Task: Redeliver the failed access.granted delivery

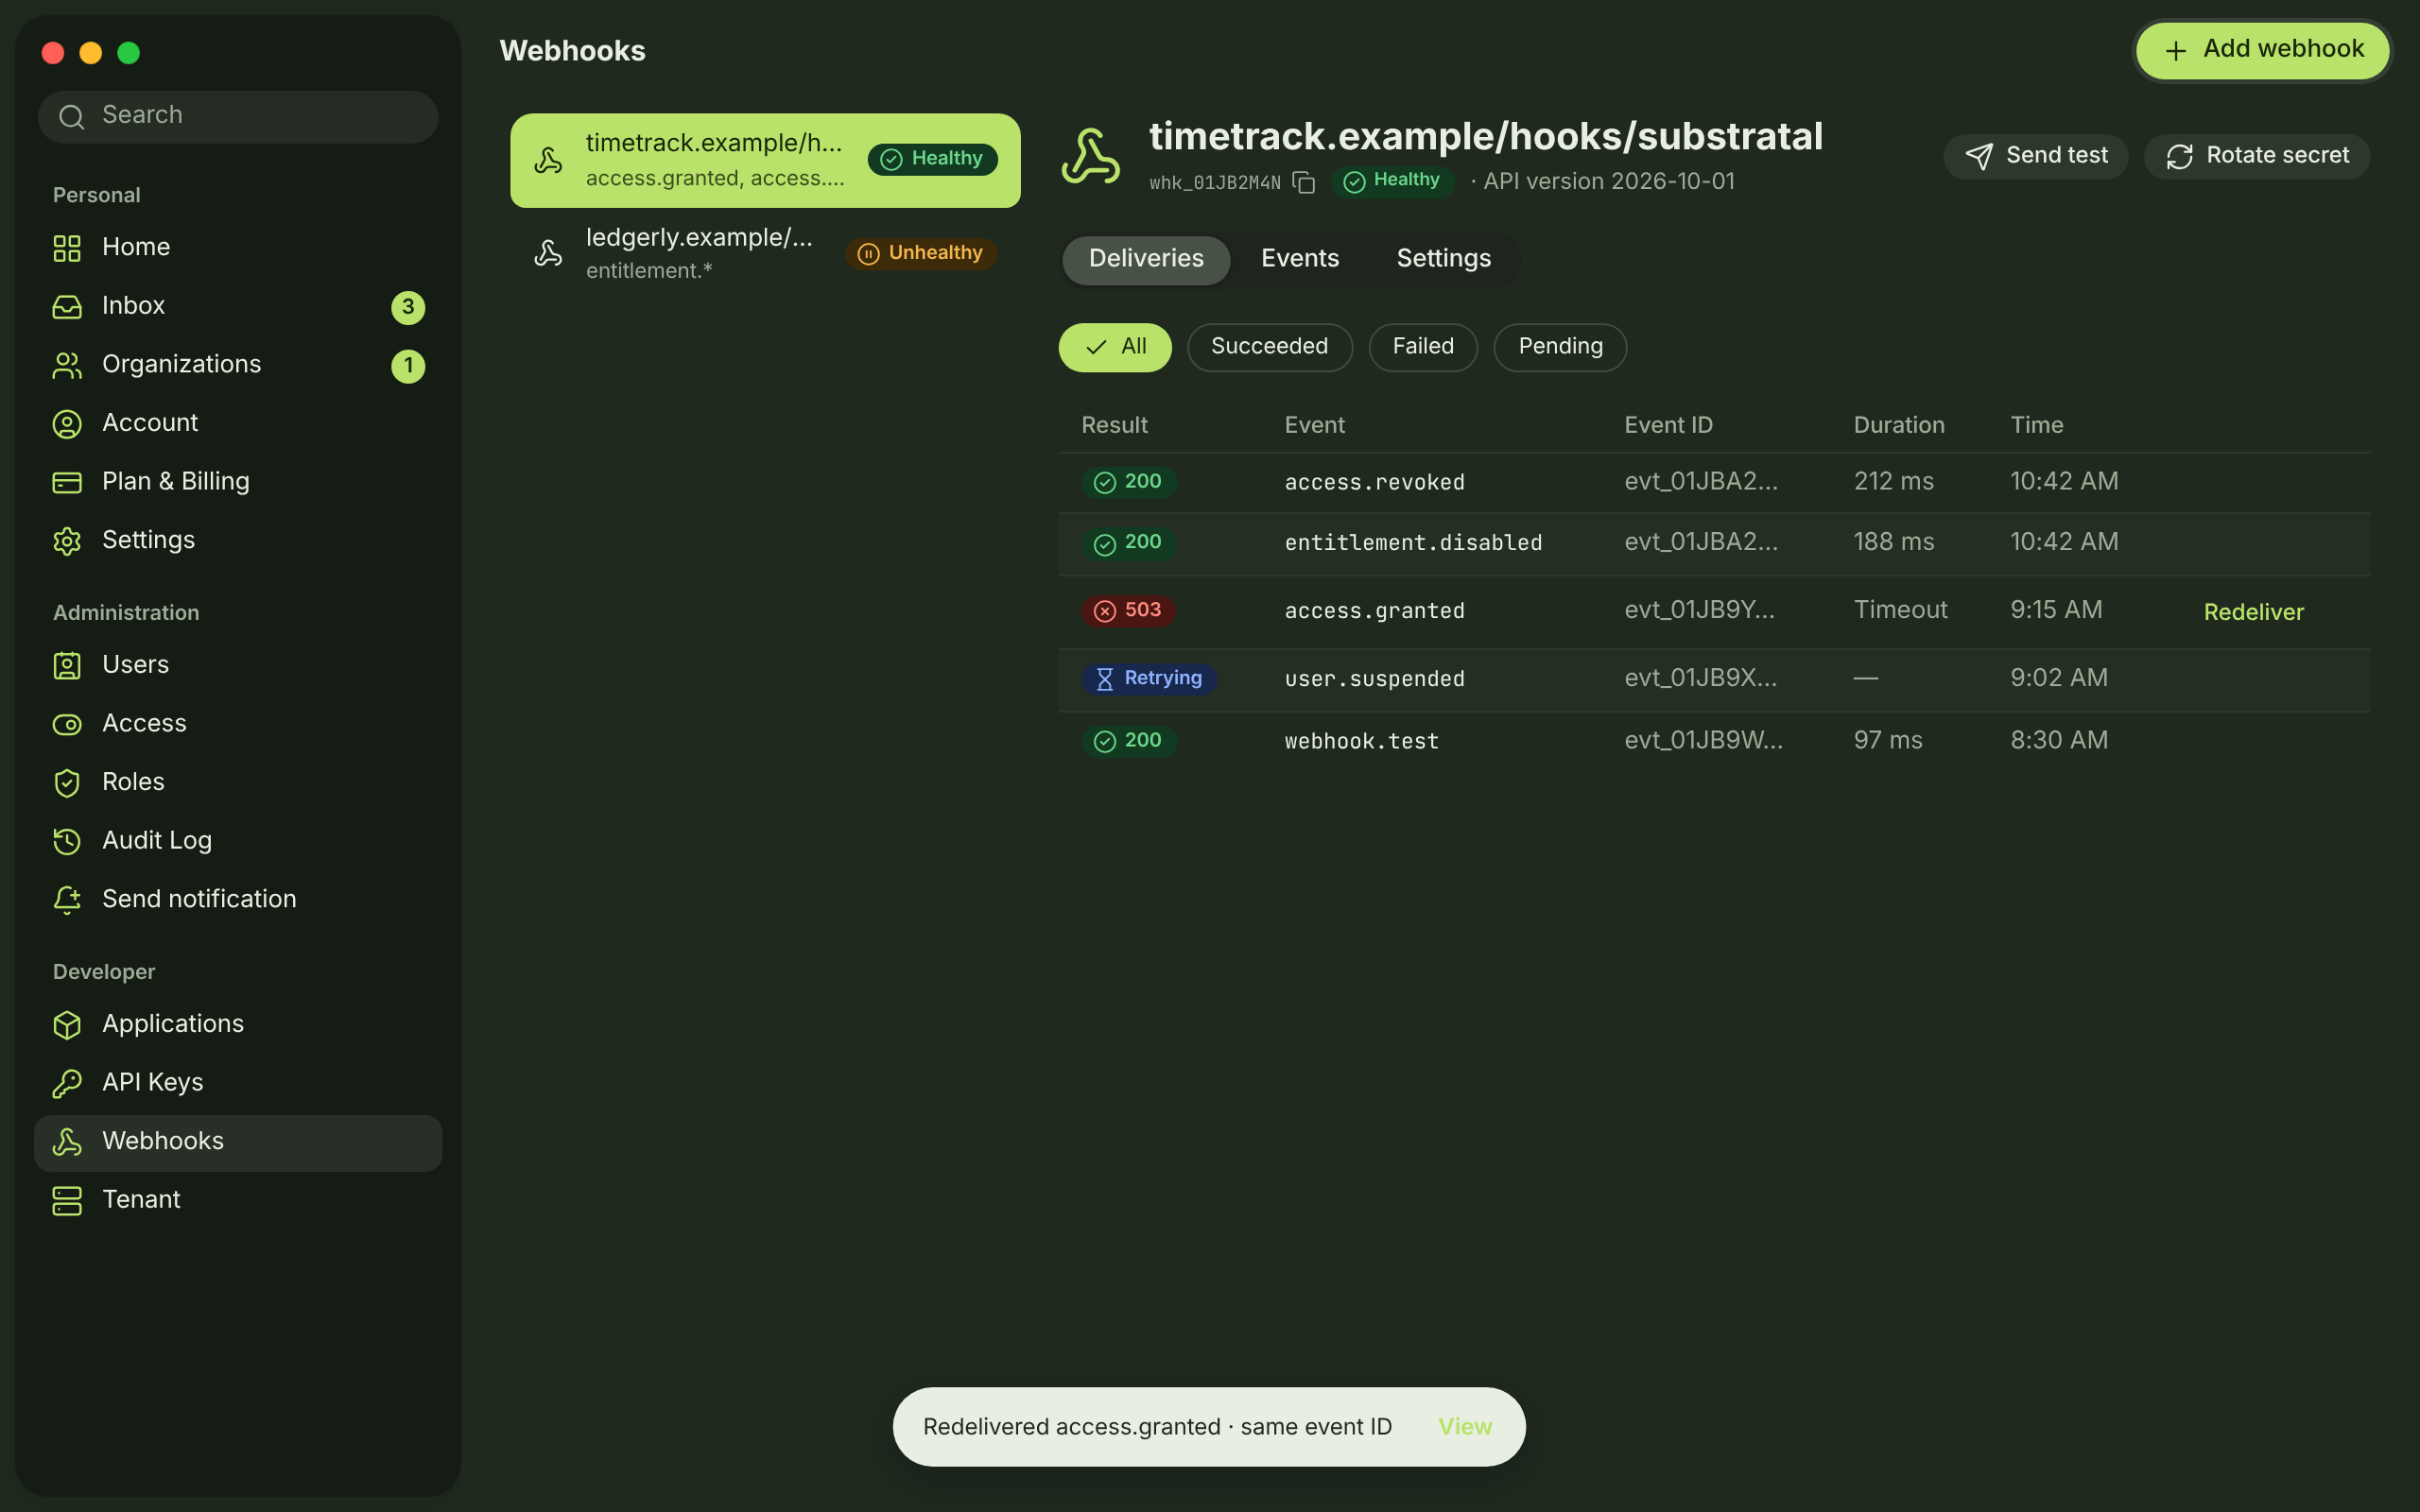Action: point(2253,612)
